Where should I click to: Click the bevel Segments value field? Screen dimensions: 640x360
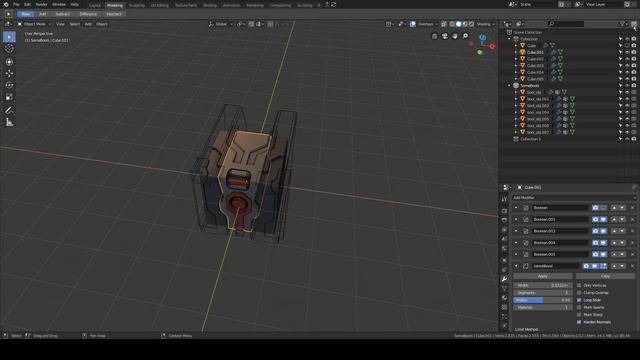pos(542,293)
